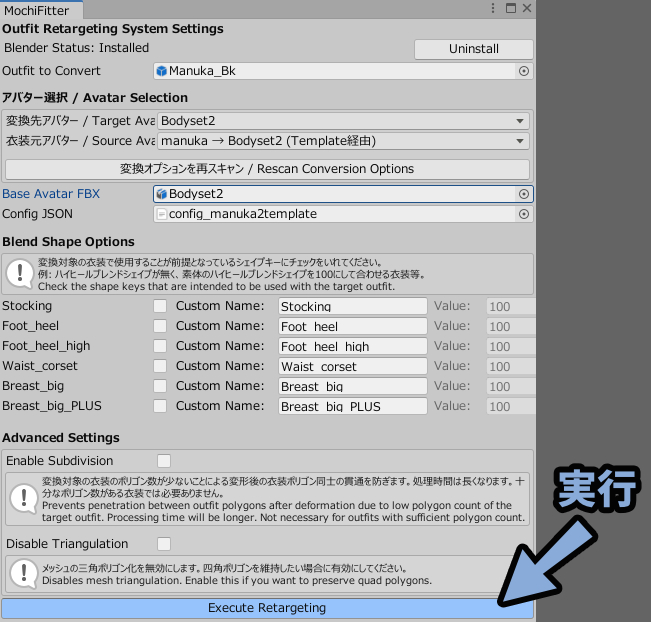The image size is (651, 622).
Task: Click the Uninstall button
Action: pyautogui.click(x=473, y=49)
